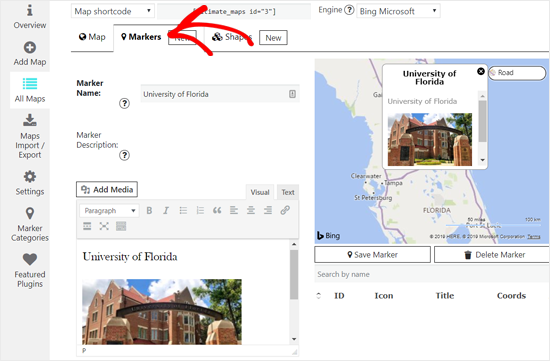550x361 pixels.
Task: Click the Delete Marker button
Action: [x=492, y=255]
